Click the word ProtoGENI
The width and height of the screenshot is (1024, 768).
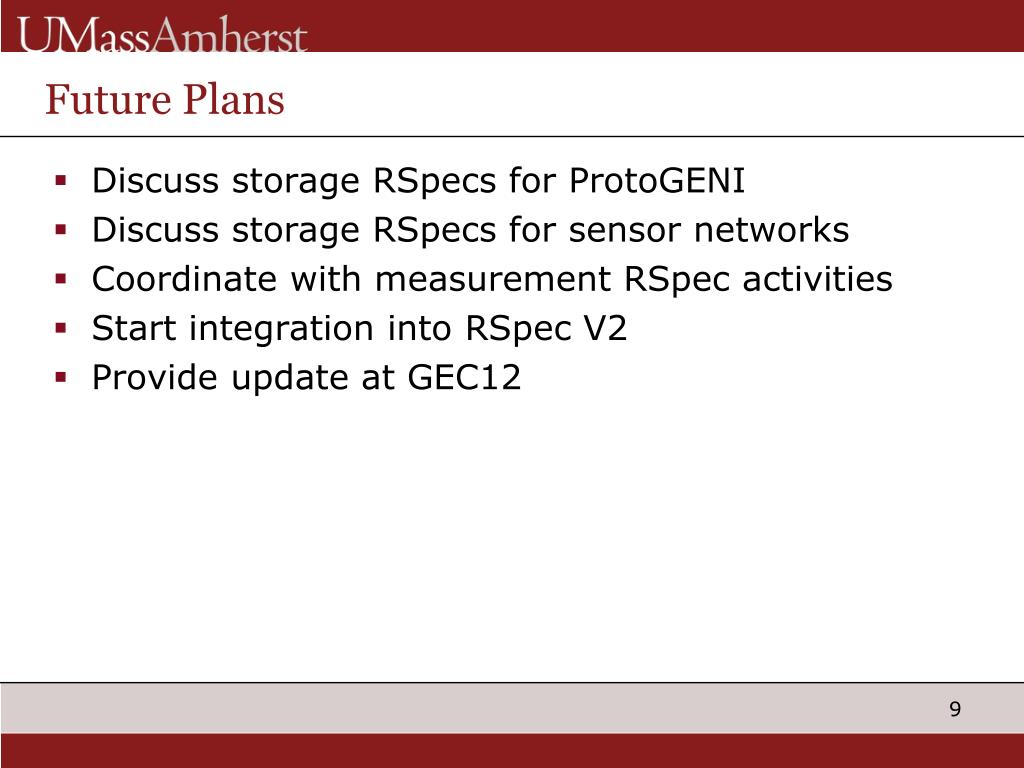[657, 180]
